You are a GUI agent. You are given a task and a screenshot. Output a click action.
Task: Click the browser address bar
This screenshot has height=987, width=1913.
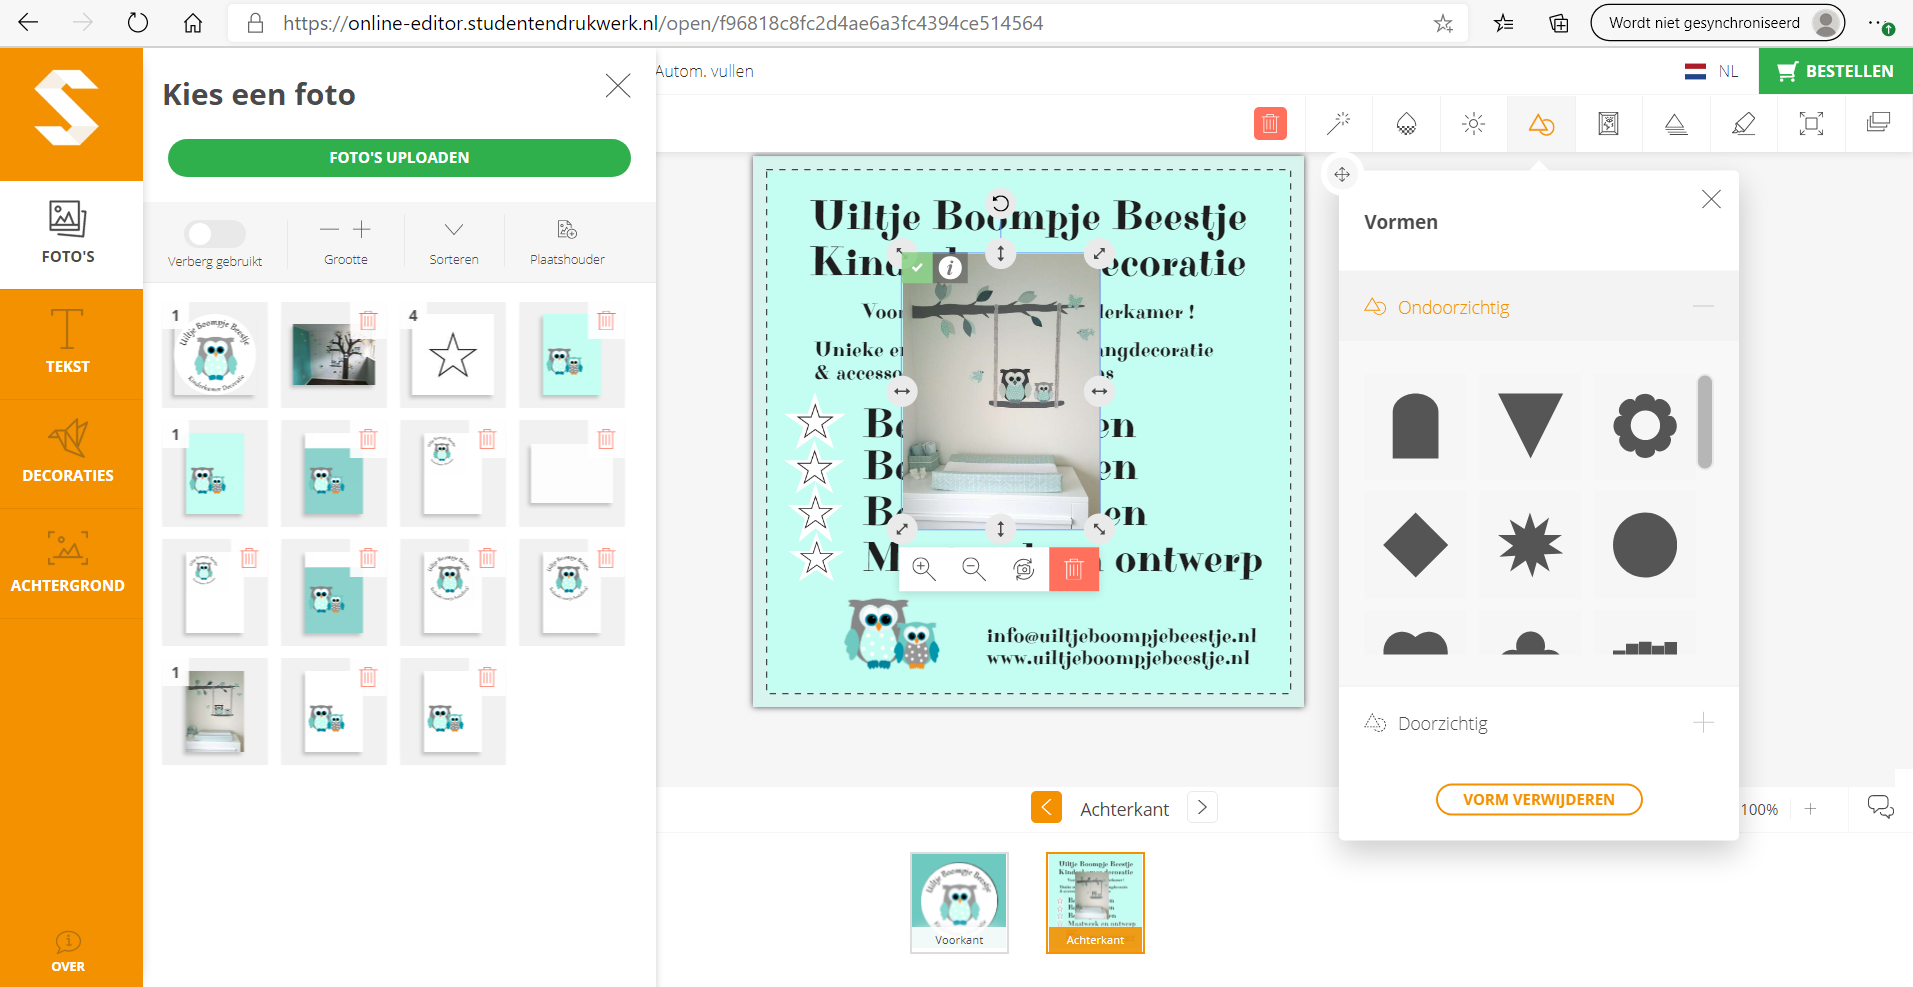point(847,23)
